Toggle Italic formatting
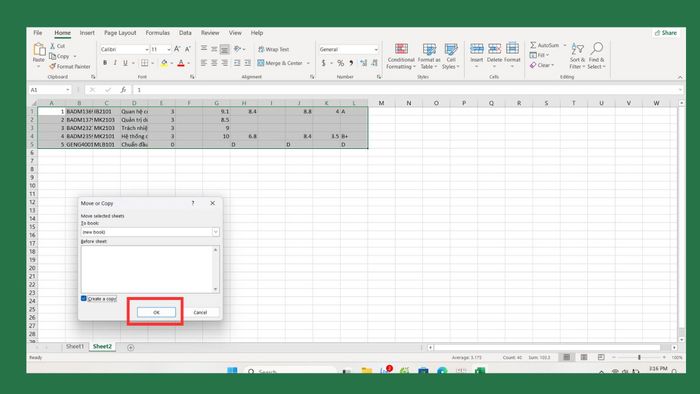The image size is (700, 394). click(x=115, y=63)
